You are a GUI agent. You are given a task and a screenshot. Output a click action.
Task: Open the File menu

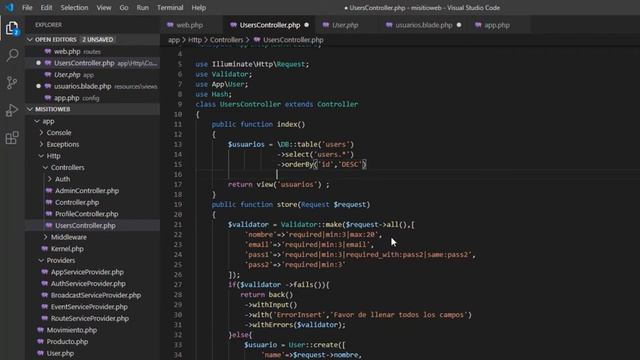[27, 8]
